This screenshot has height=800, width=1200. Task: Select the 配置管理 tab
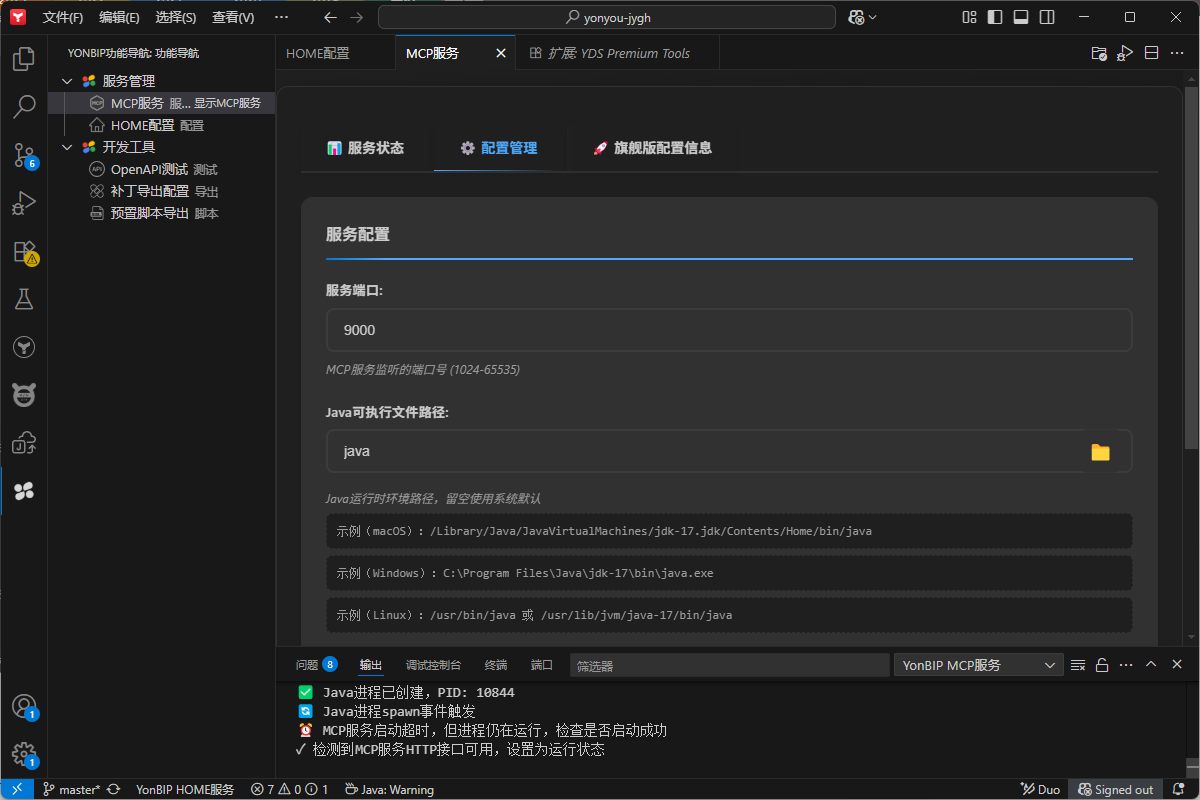[499, 148]
